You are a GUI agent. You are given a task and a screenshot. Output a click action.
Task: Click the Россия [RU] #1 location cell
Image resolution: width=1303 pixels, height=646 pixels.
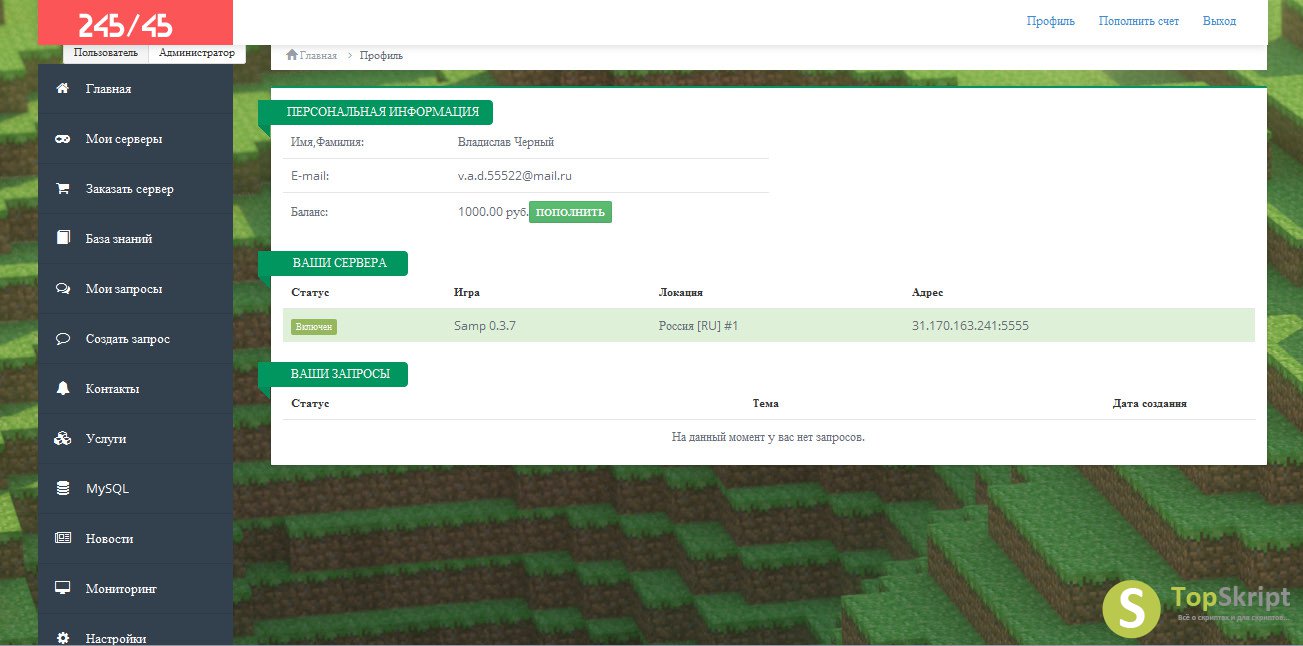tap(698, 326)
